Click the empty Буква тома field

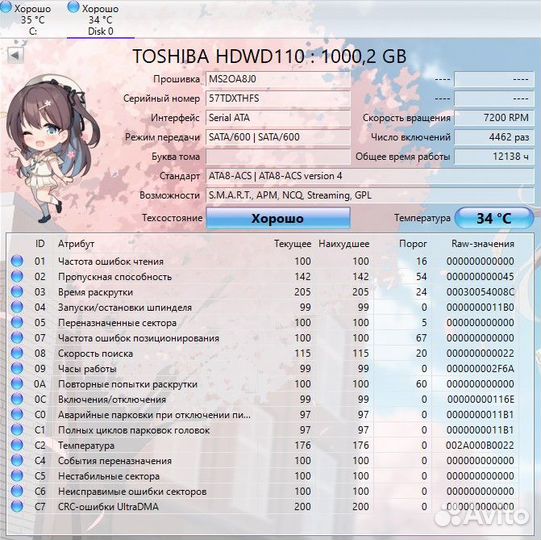point(278,157)
